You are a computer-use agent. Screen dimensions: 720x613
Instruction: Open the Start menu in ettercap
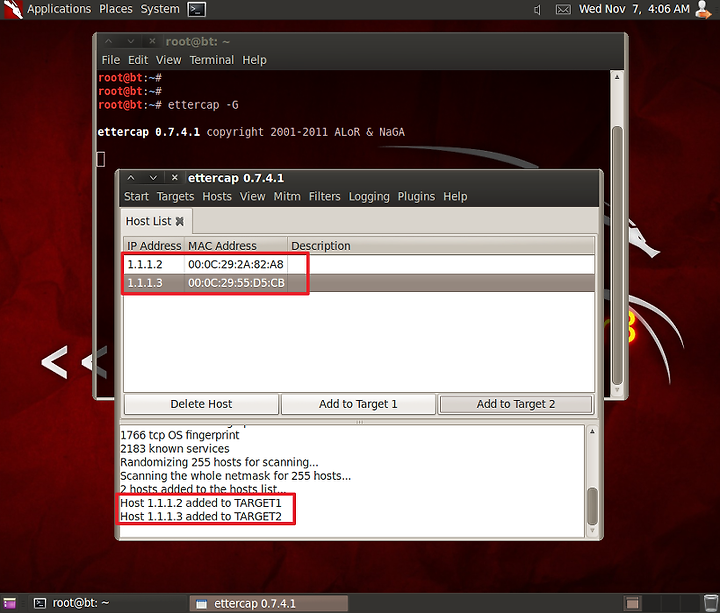coord(136,197)
